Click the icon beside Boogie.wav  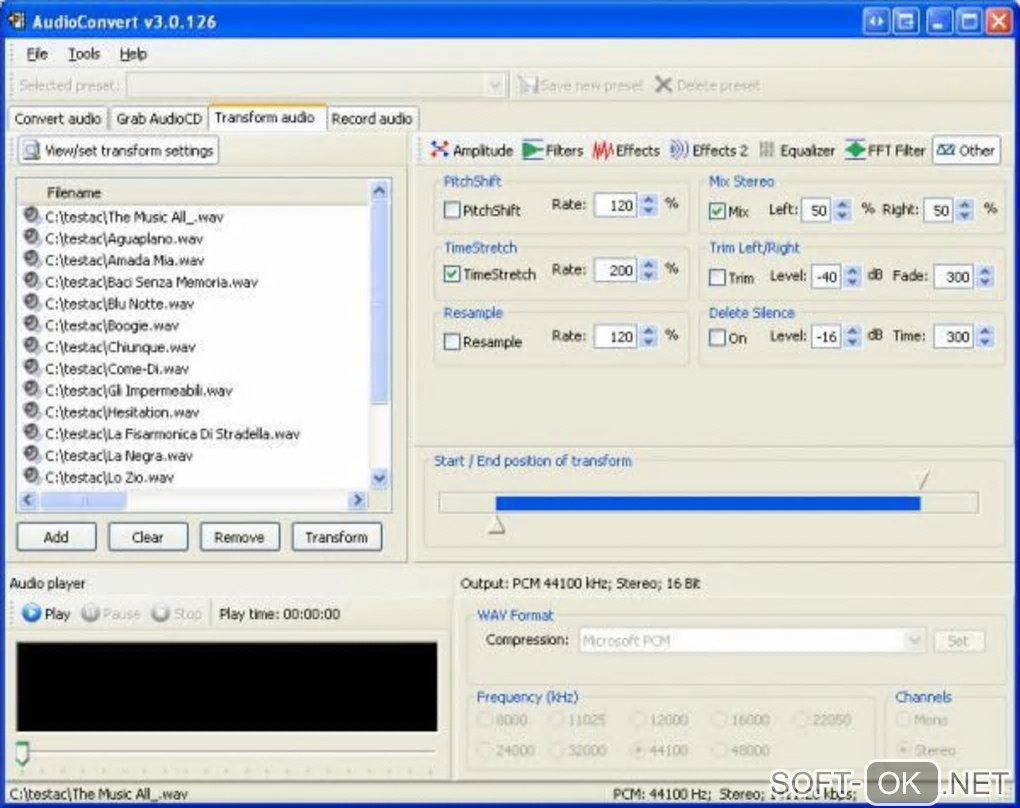(31, 324)
